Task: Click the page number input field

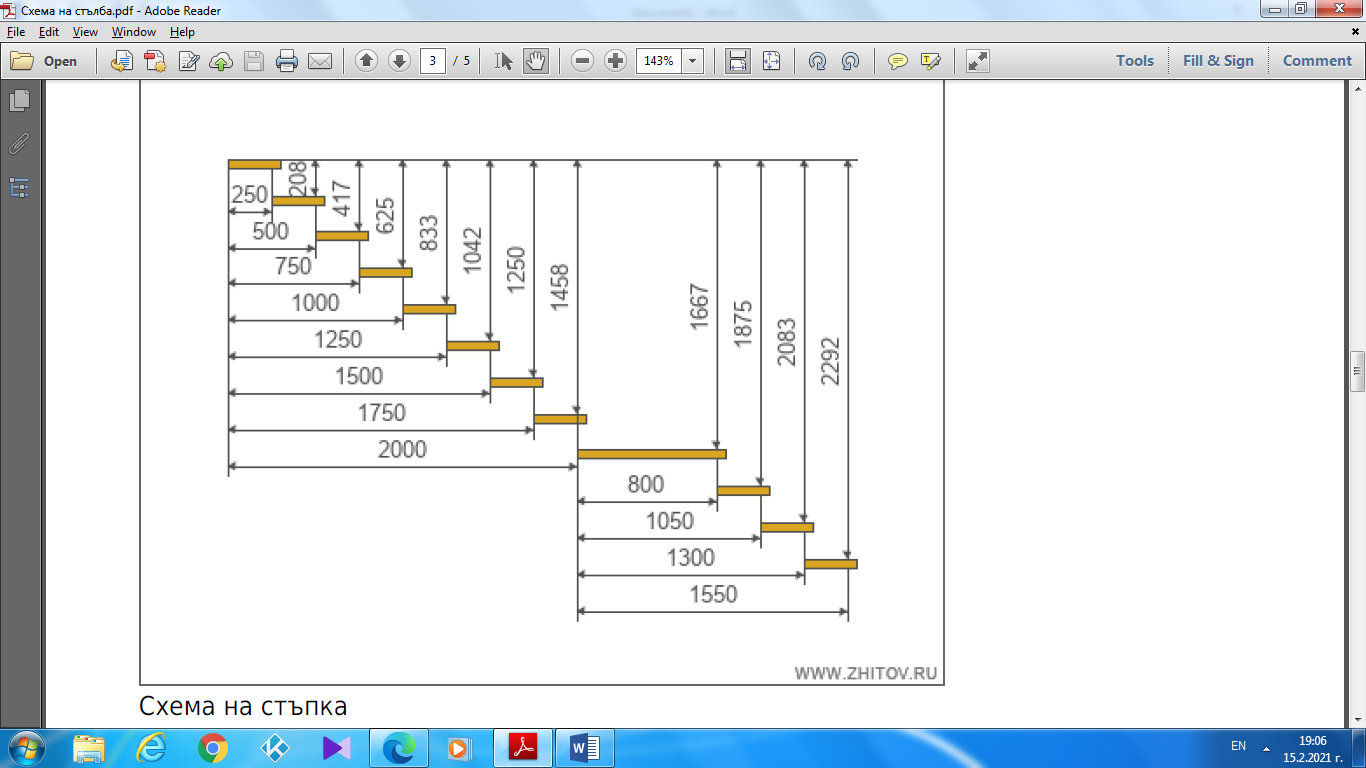Action: tap(432, 61)
